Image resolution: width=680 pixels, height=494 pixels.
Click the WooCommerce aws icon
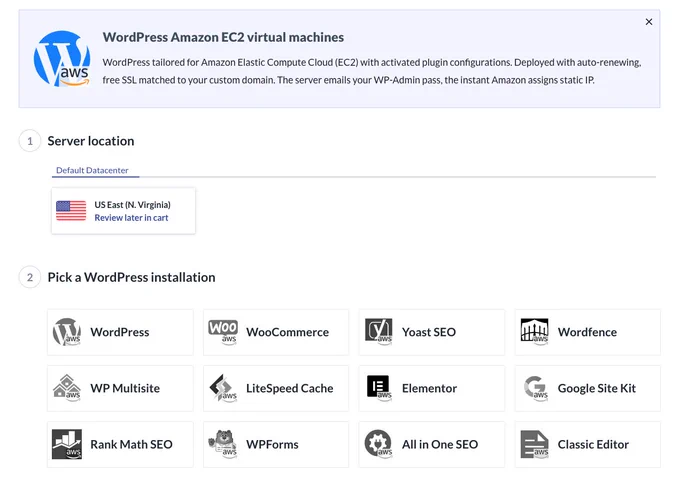pyautogui.click(x=223, y=332)
